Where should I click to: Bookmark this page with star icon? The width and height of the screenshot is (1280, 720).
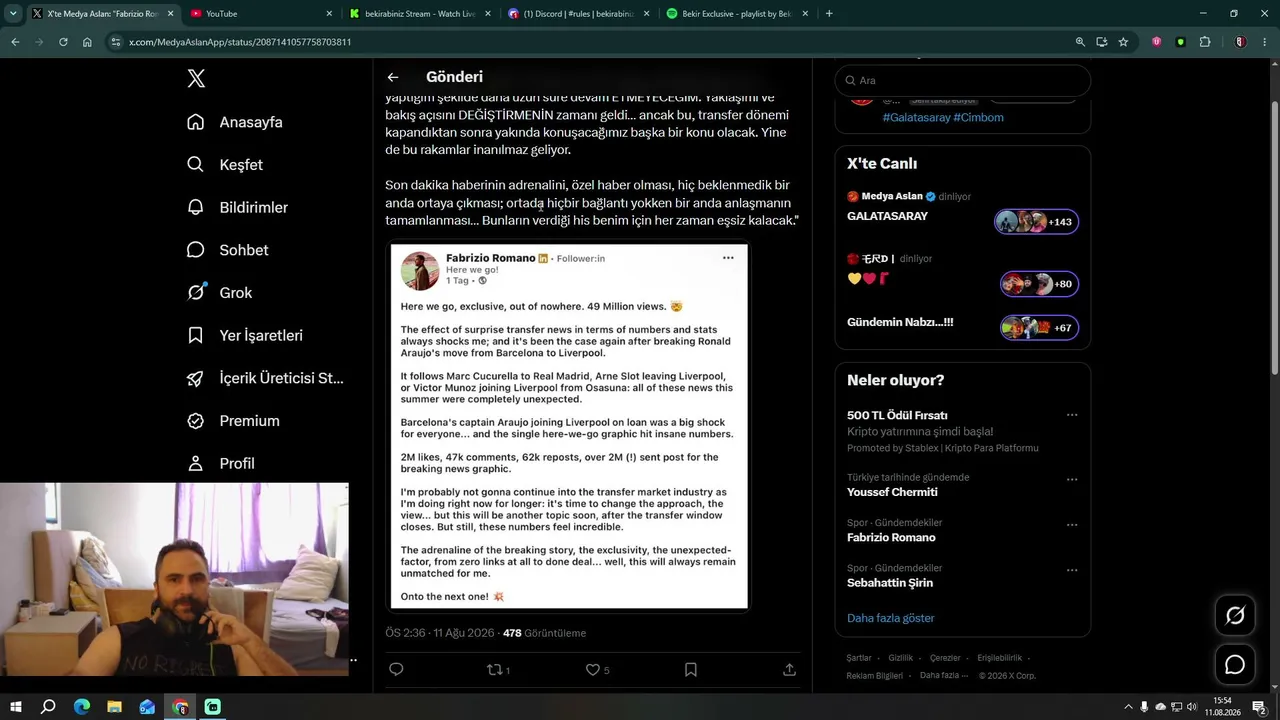(x=1123, y=42)
